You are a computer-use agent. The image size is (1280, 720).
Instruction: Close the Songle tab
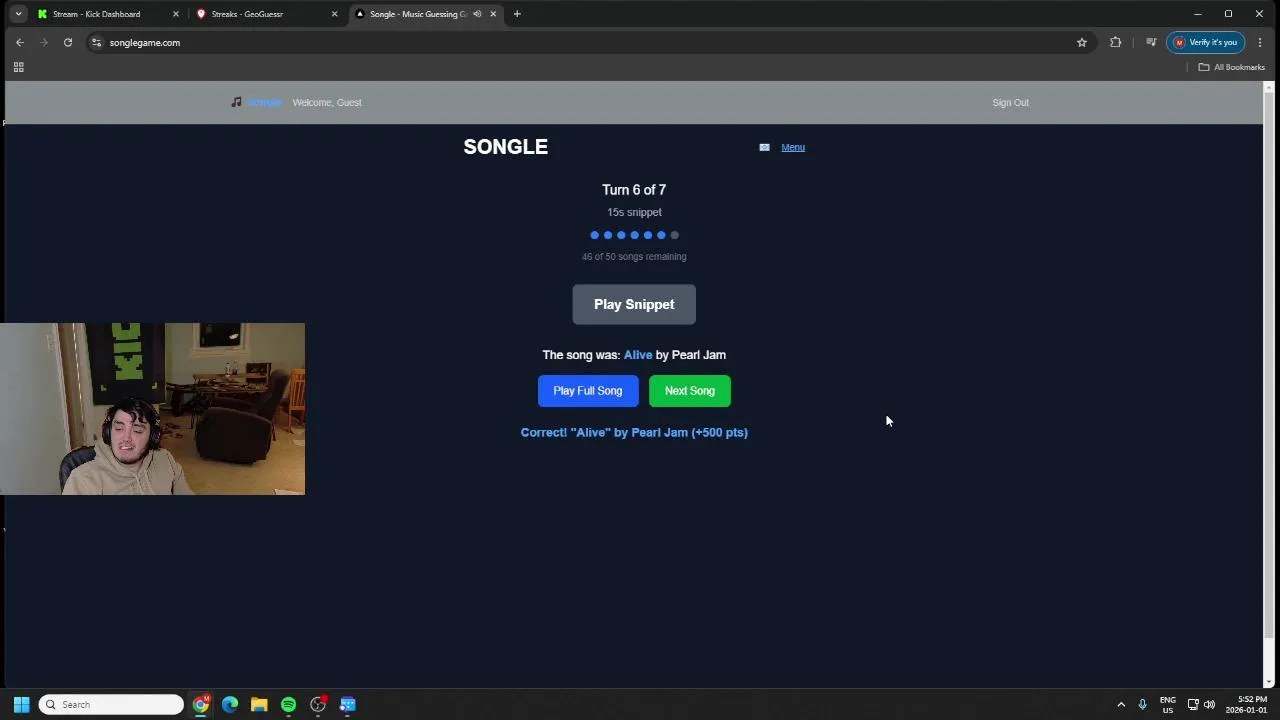click(493, 14)
